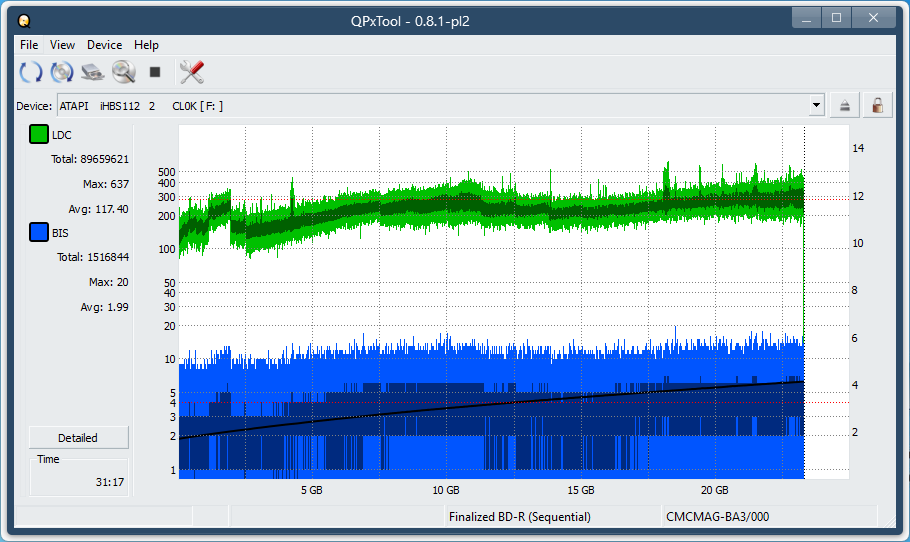Click the lock drive icon
Image resolution: width=910 pixels, height=542 pixels.
click(878, 106)
